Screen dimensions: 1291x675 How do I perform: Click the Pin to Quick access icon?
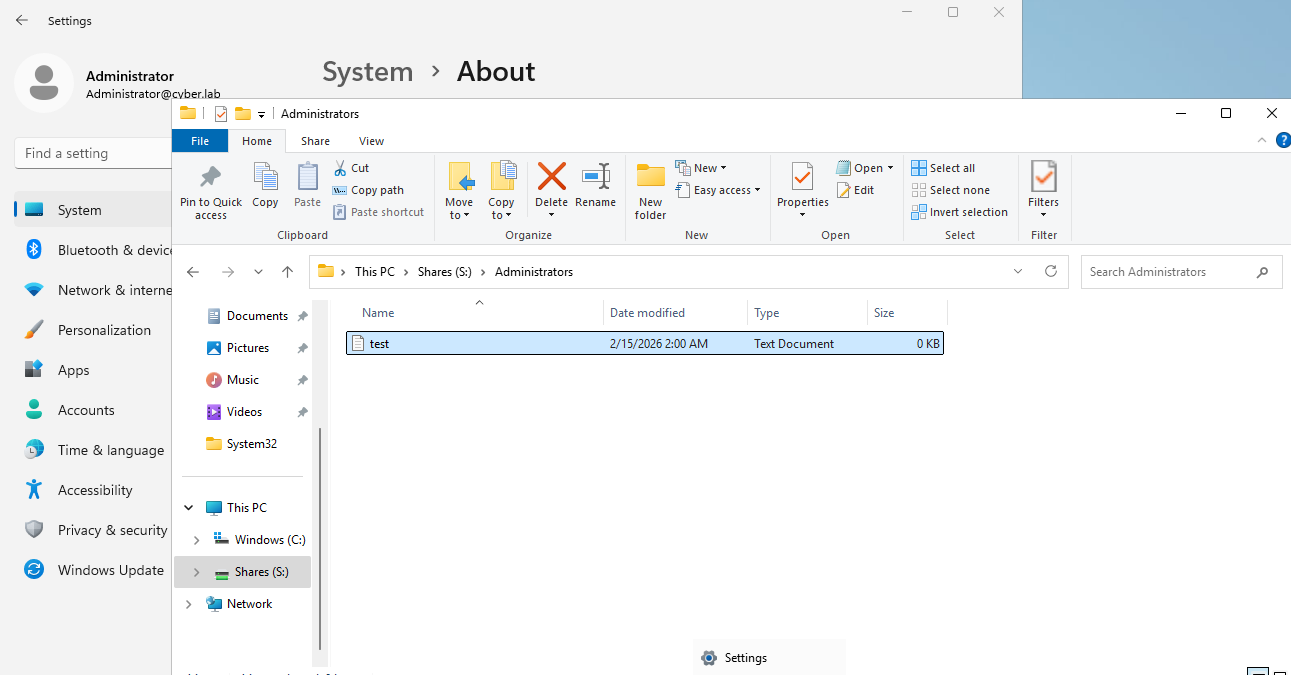tap(210, 178)
